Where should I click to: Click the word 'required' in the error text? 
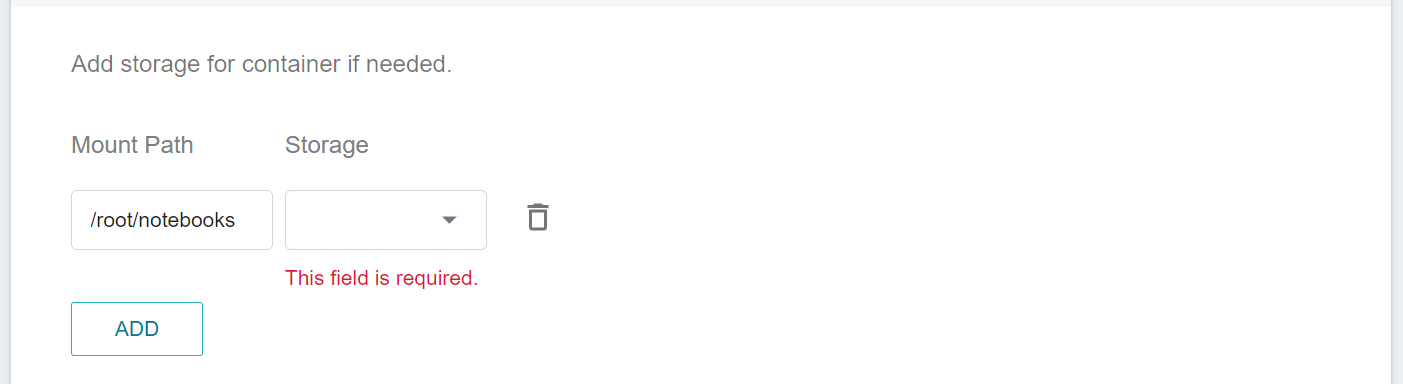click(x=437, y=278)
